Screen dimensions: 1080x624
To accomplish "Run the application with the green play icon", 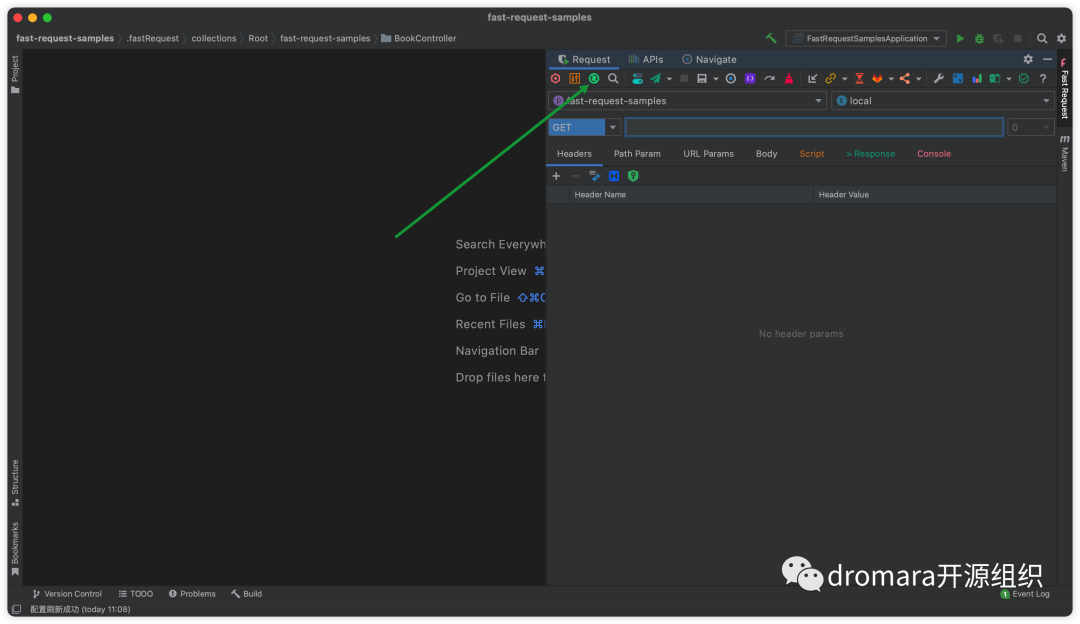I will [x=960, y=39].
